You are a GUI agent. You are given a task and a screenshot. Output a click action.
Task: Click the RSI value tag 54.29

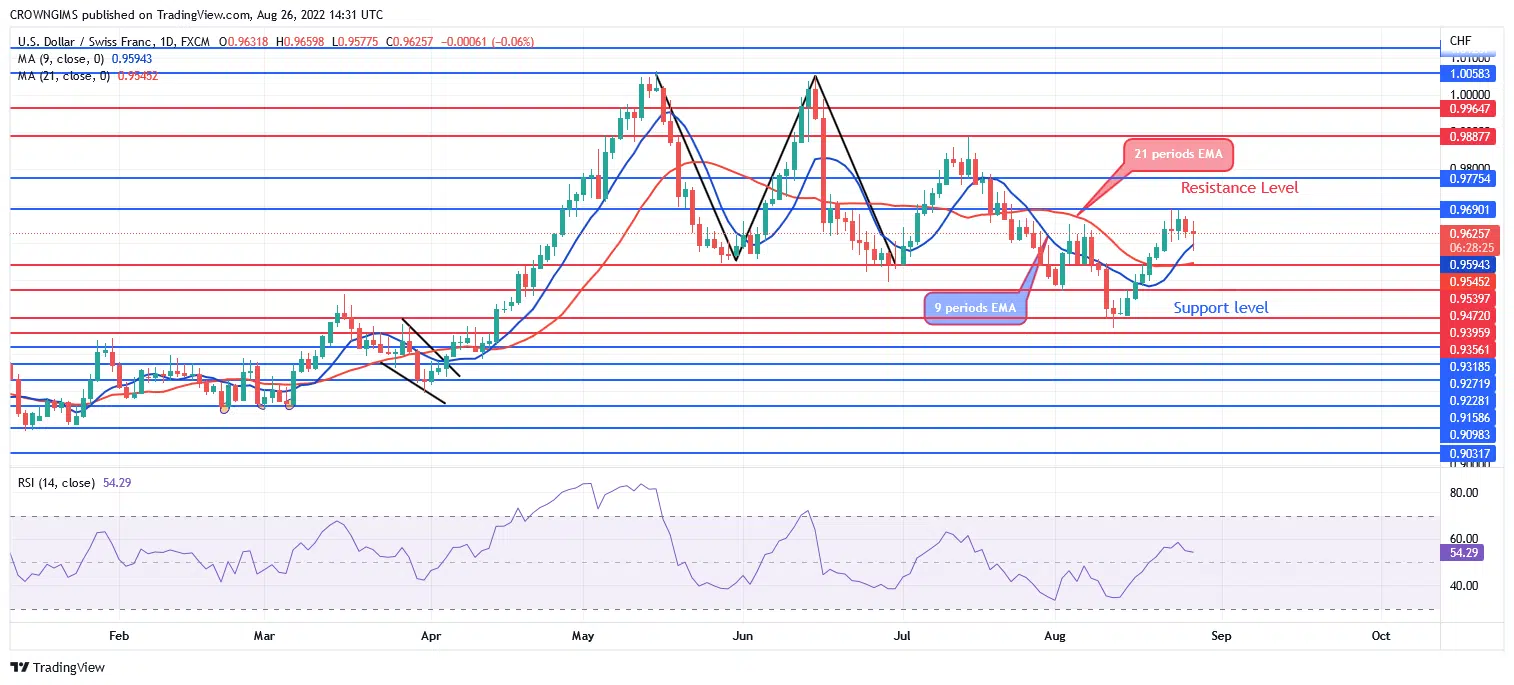pyautogui.click(x=1468, y=552)
